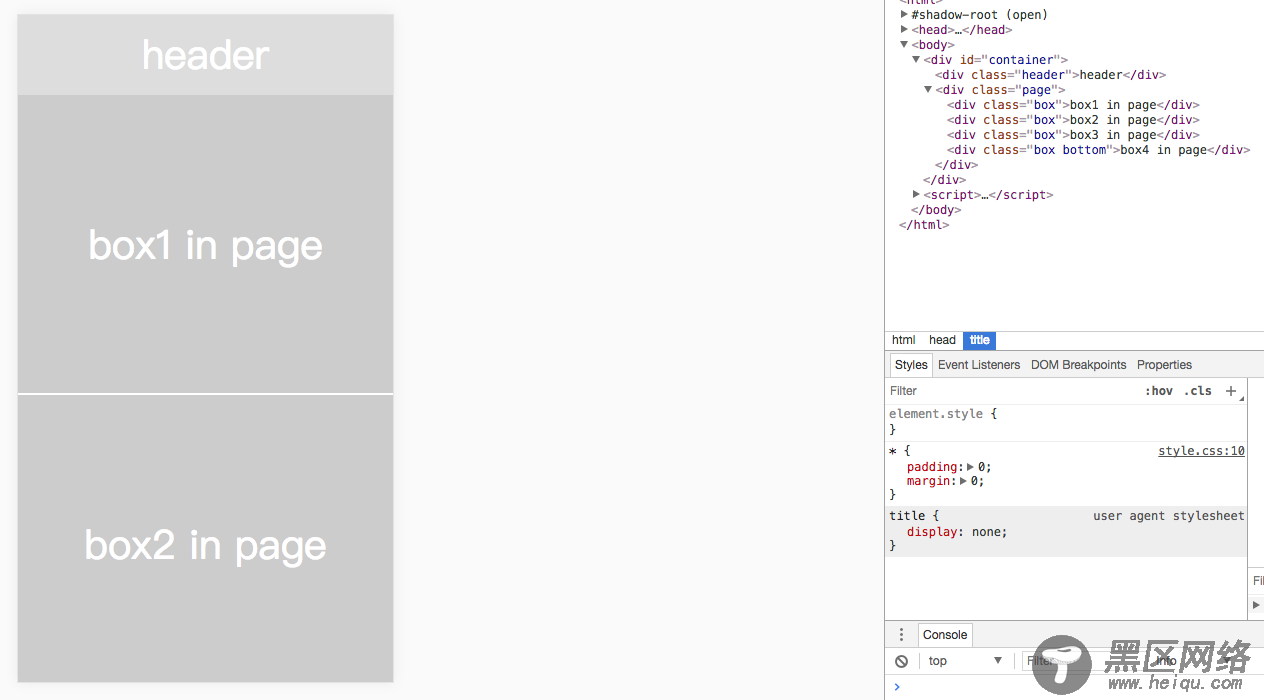This screenshot has width=1264, height=700.
Task: Click the display: none declaration
Action: click(957, 532)
